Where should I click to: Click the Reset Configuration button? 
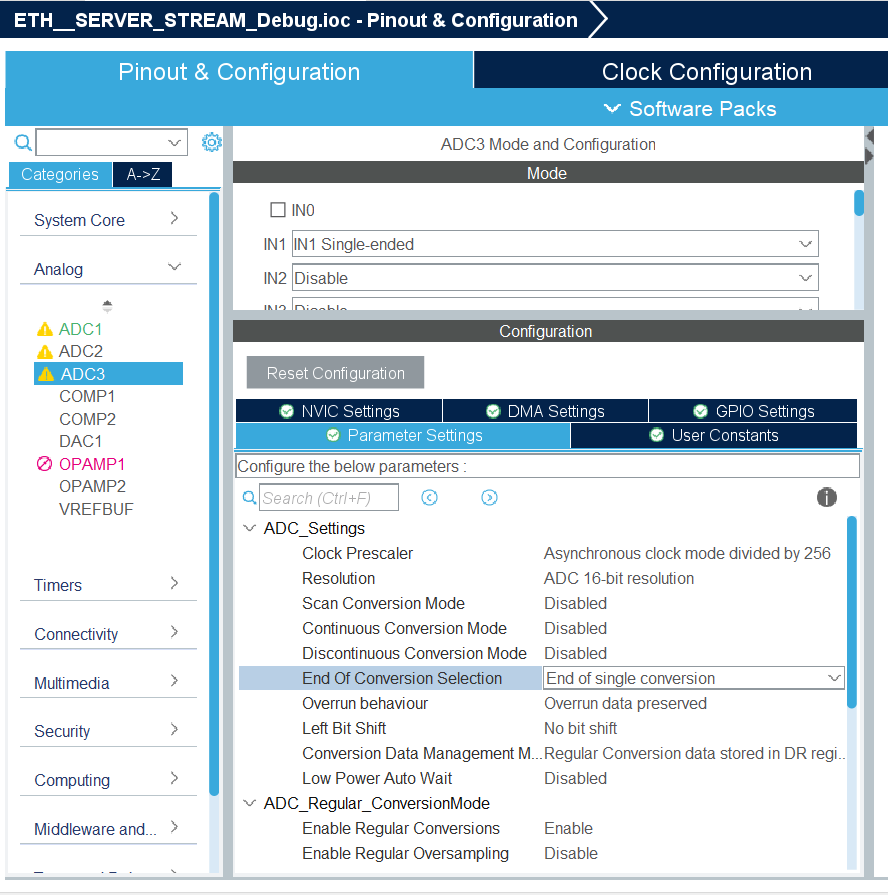tap(335, 371)
